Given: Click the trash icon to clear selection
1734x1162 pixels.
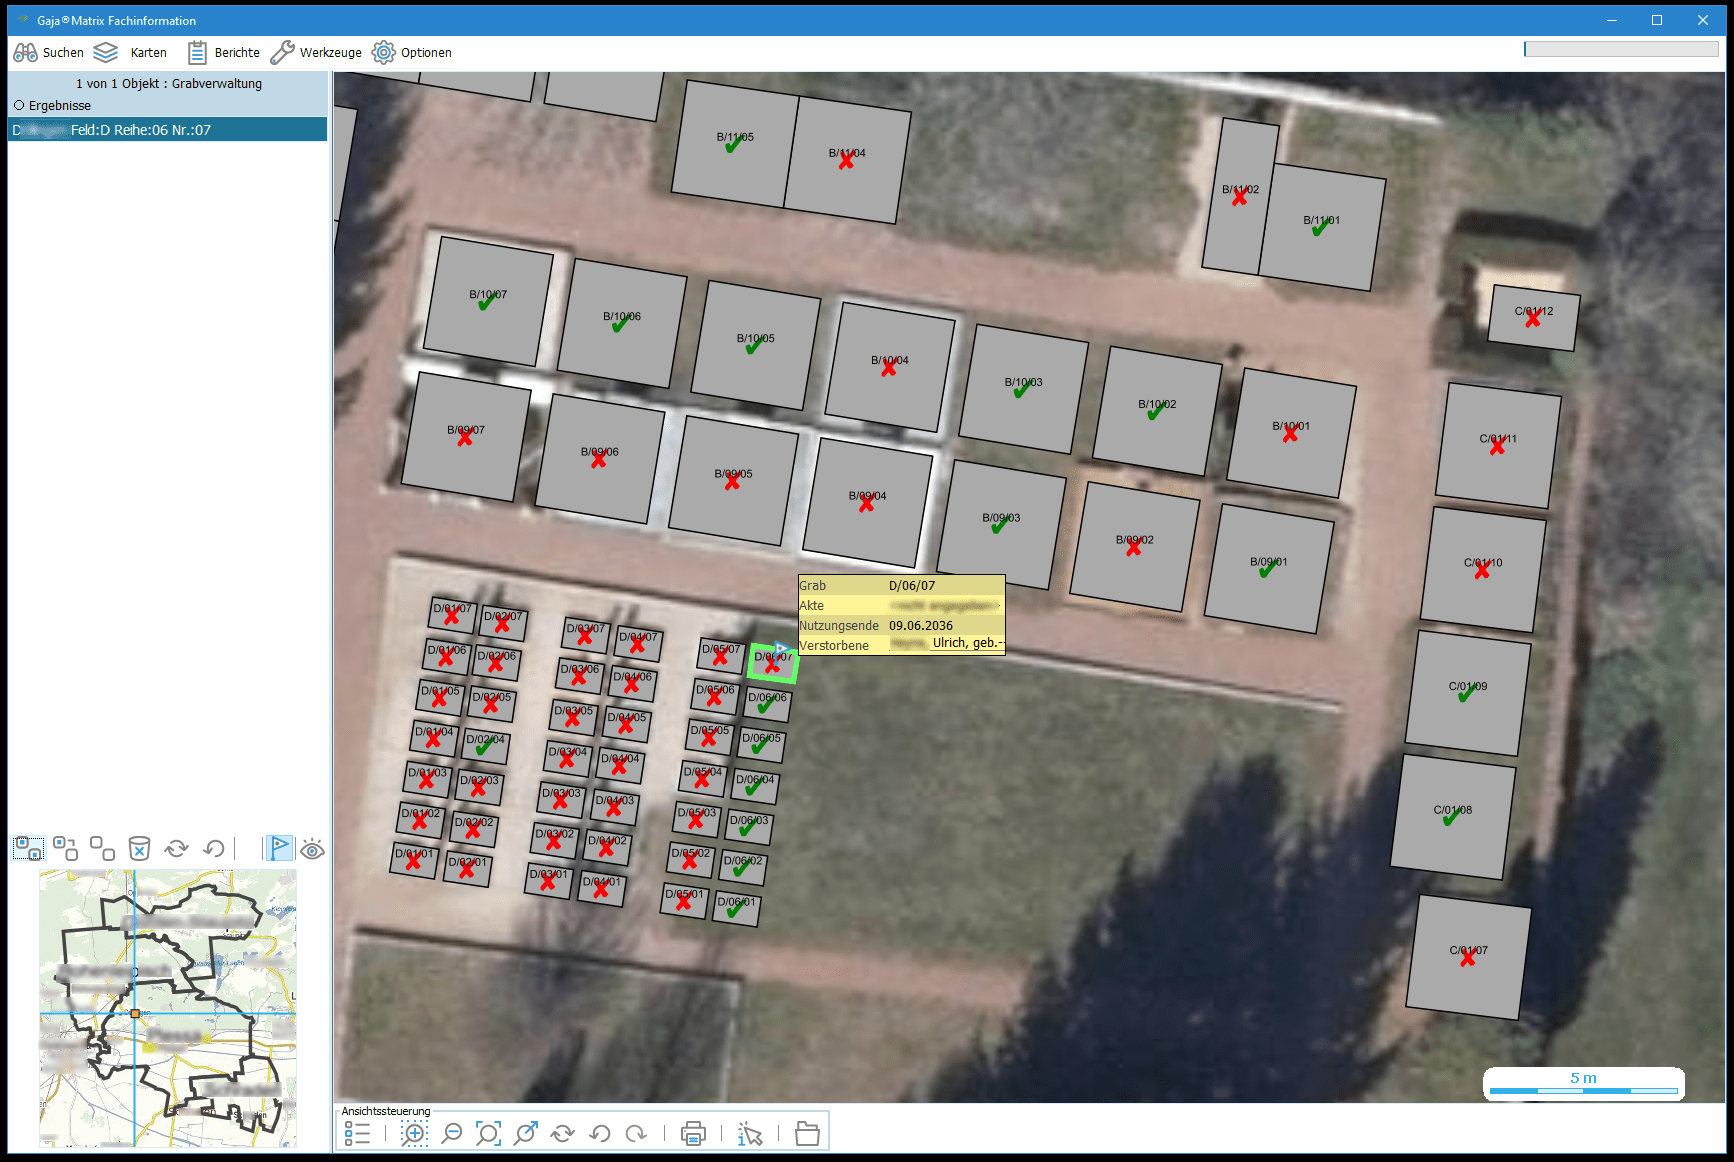Looking at the screenshot, I should coord(140,849).
